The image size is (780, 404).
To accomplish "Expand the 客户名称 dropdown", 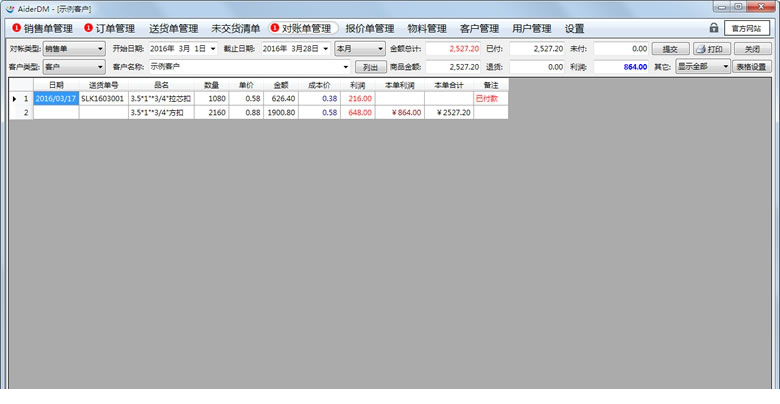I will tap(346, 67).
